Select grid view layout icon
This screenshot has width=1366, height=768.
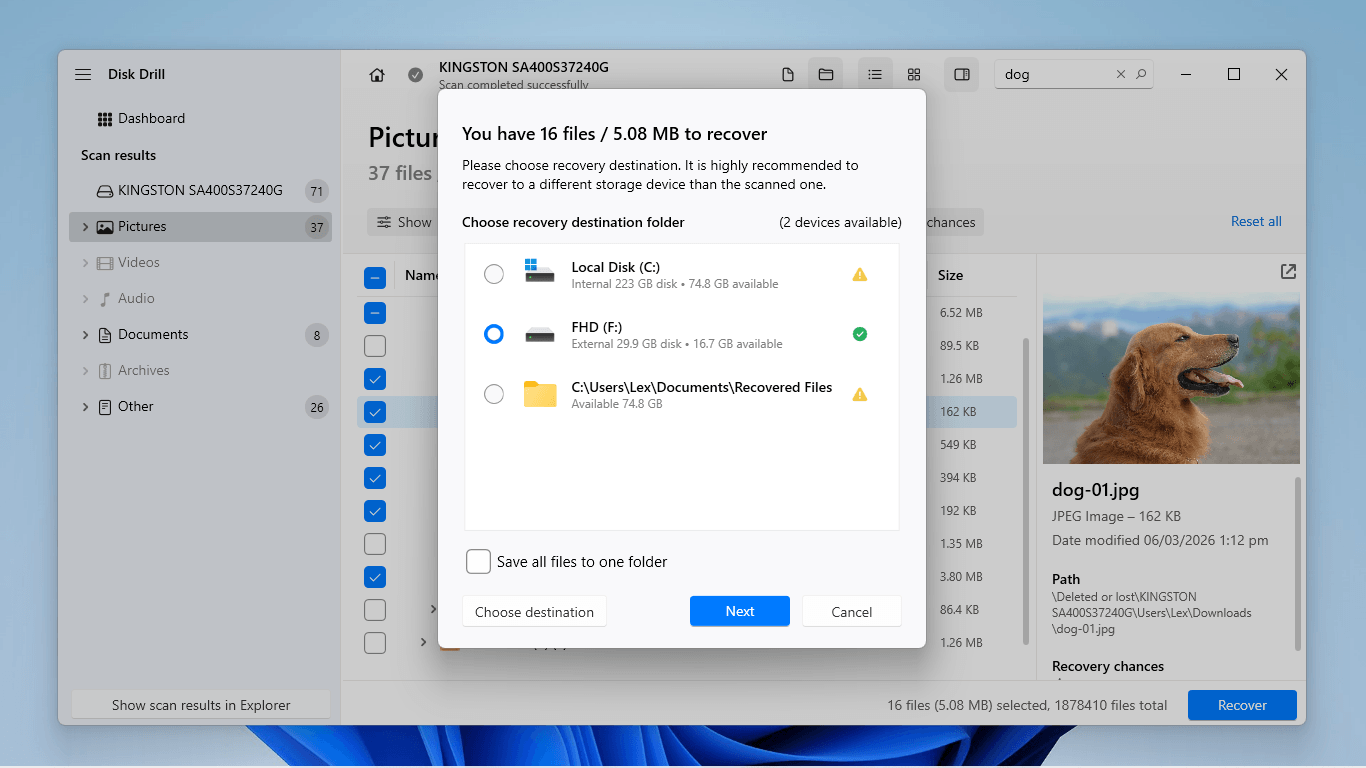pyautogui.click(x=914, y=75)
